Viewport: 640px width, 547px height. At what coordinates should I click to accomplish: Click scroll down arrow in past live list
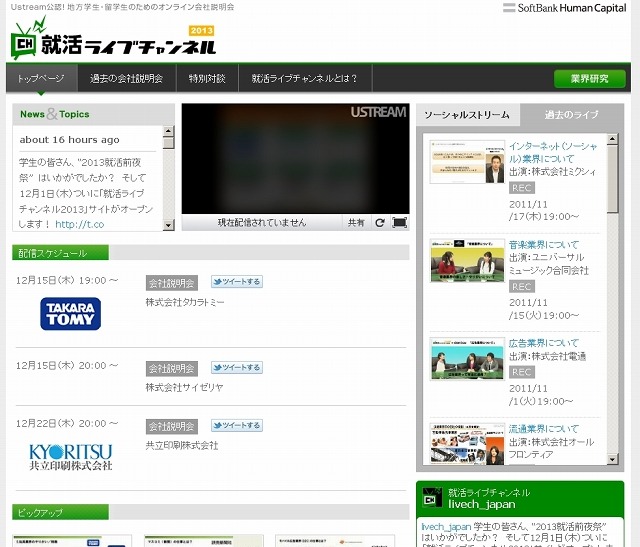coord(612,459)
